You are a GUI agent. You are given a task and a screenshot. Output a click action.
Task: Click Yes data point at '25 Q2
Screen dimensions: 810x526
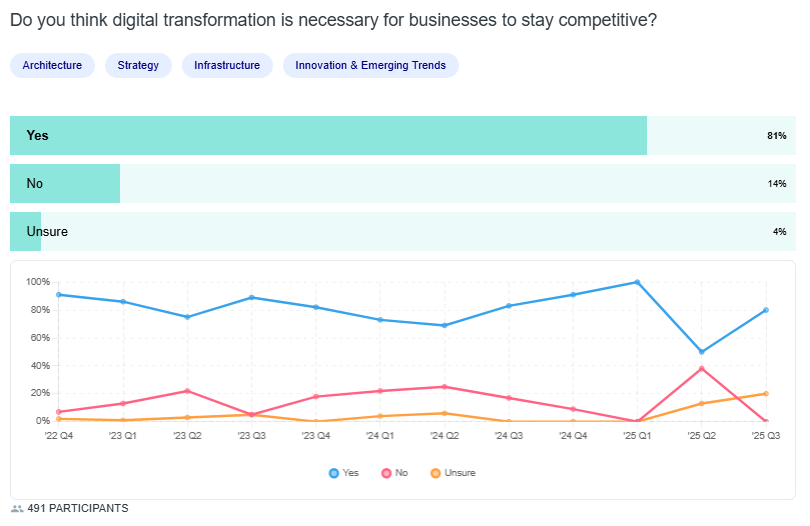coord(702,352)
